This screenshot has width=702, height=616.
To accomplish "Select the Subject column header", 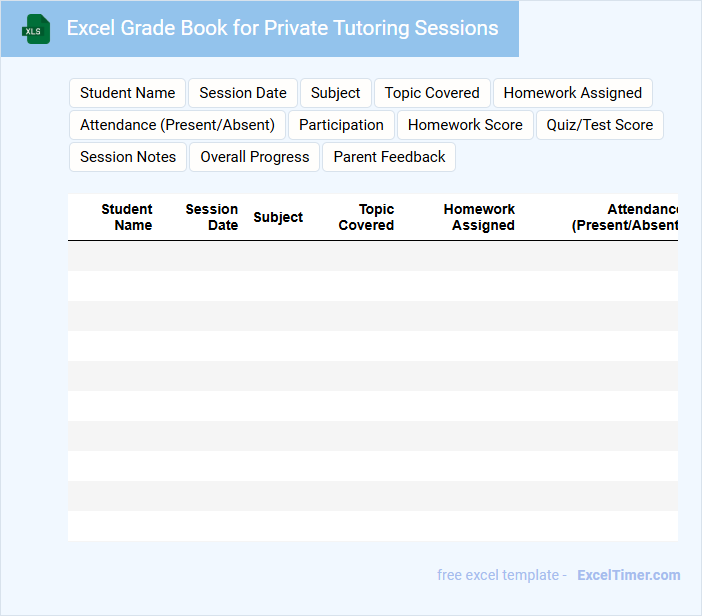I will point(278,217).
